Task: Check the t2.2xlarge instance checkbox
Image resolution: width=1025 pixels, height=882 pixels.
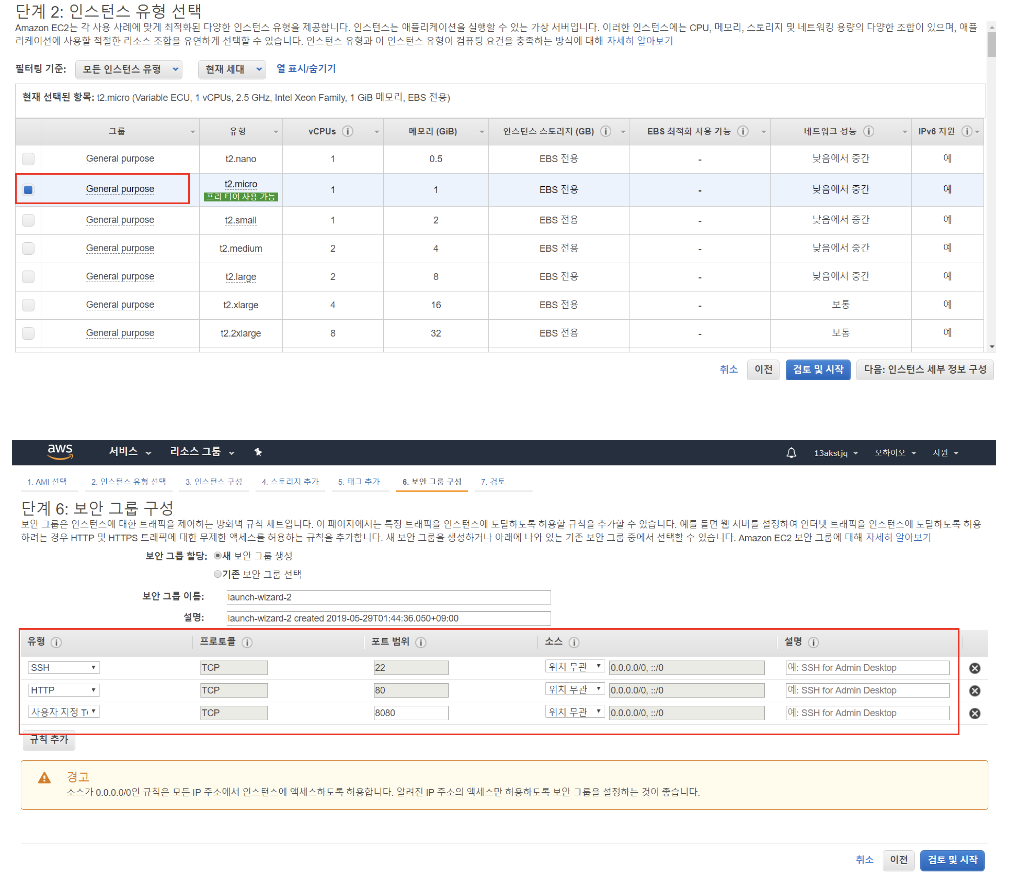Action: pos(28,333)
